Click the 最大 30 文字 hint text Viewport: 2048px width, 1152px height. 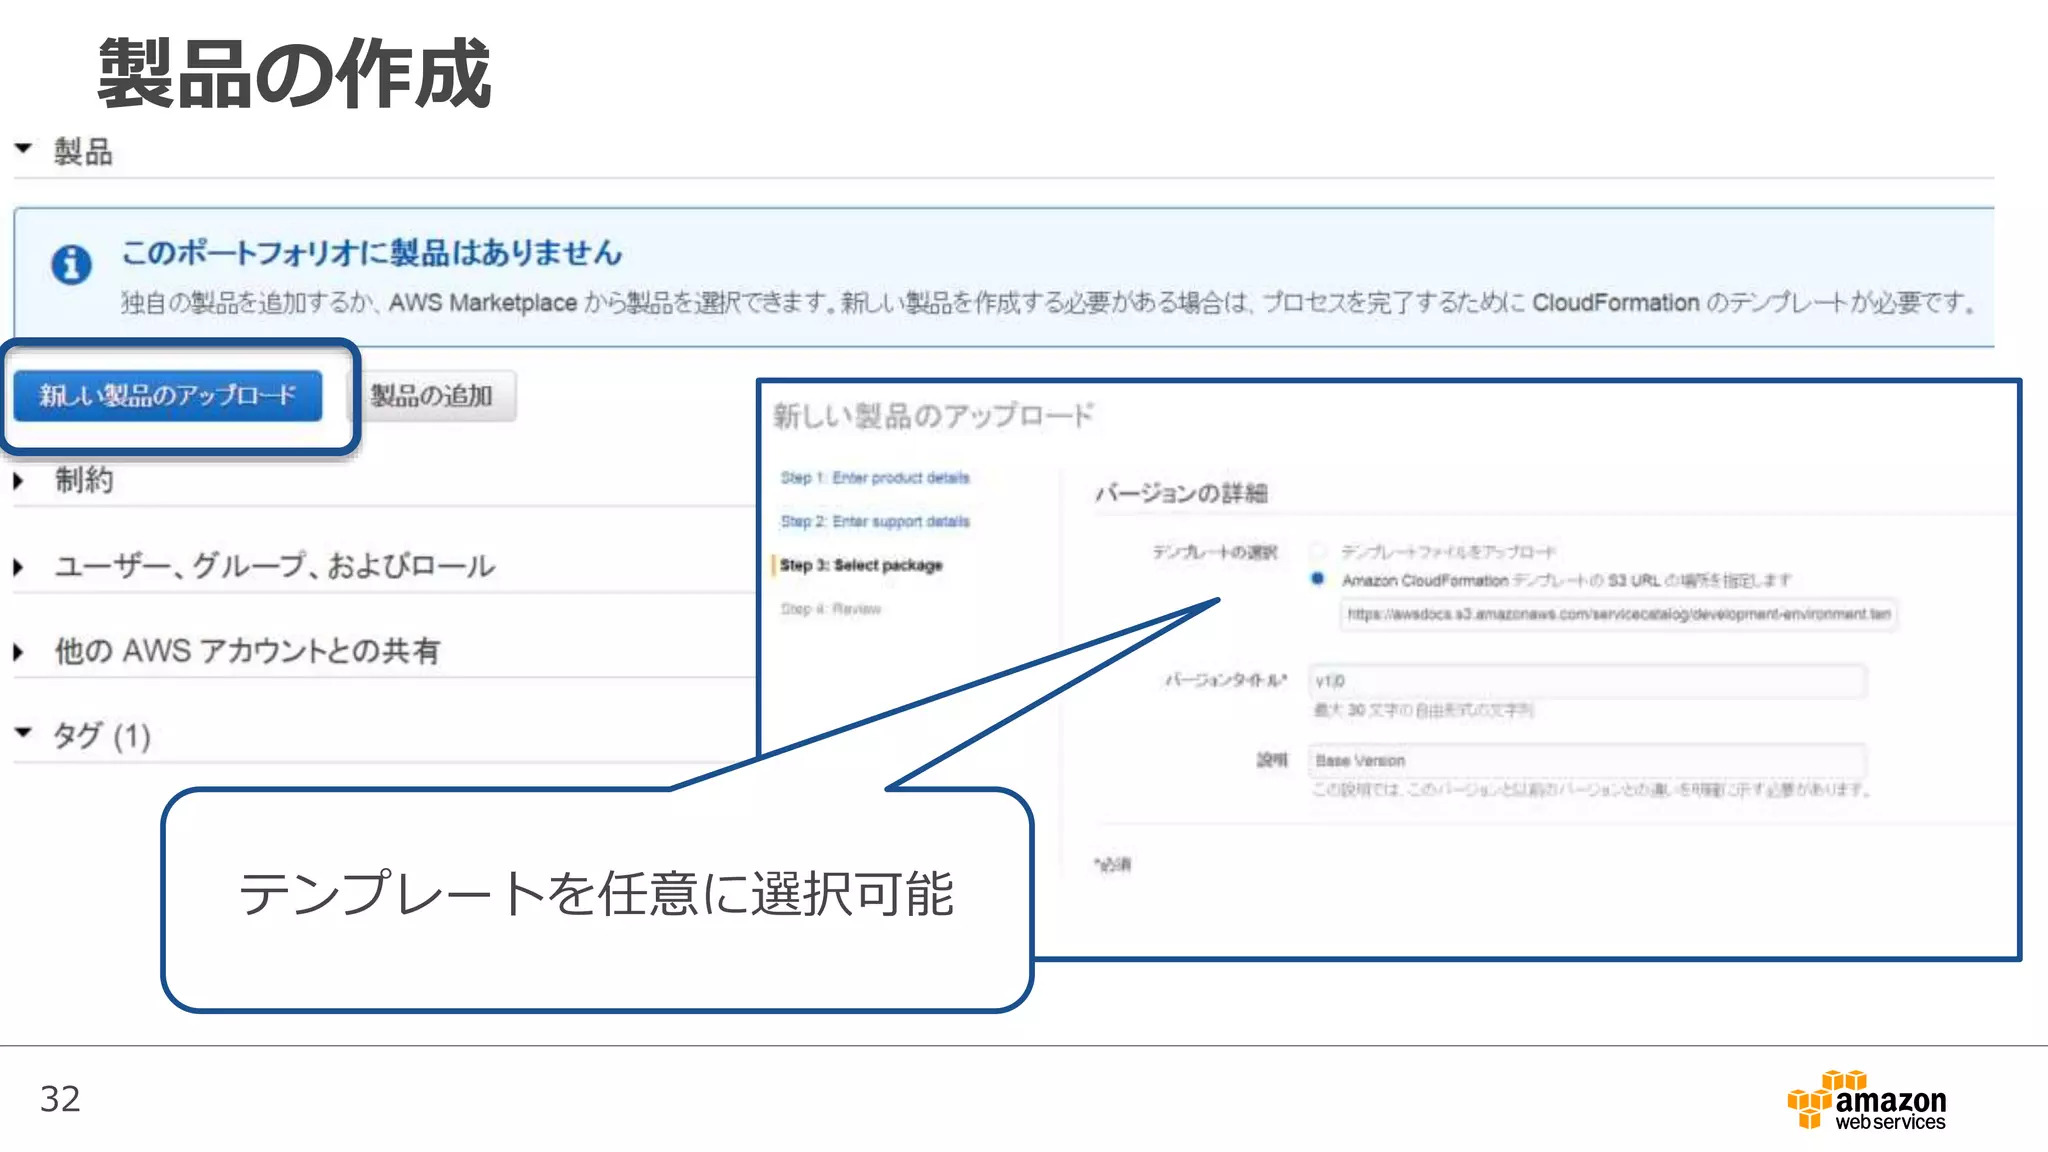point(1423,711)
